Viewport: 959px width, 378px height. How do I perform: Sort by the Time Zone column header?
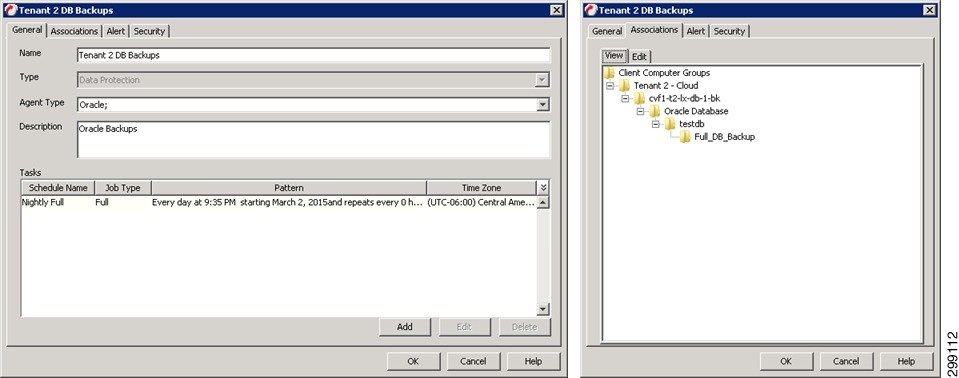tap(481, 188)
